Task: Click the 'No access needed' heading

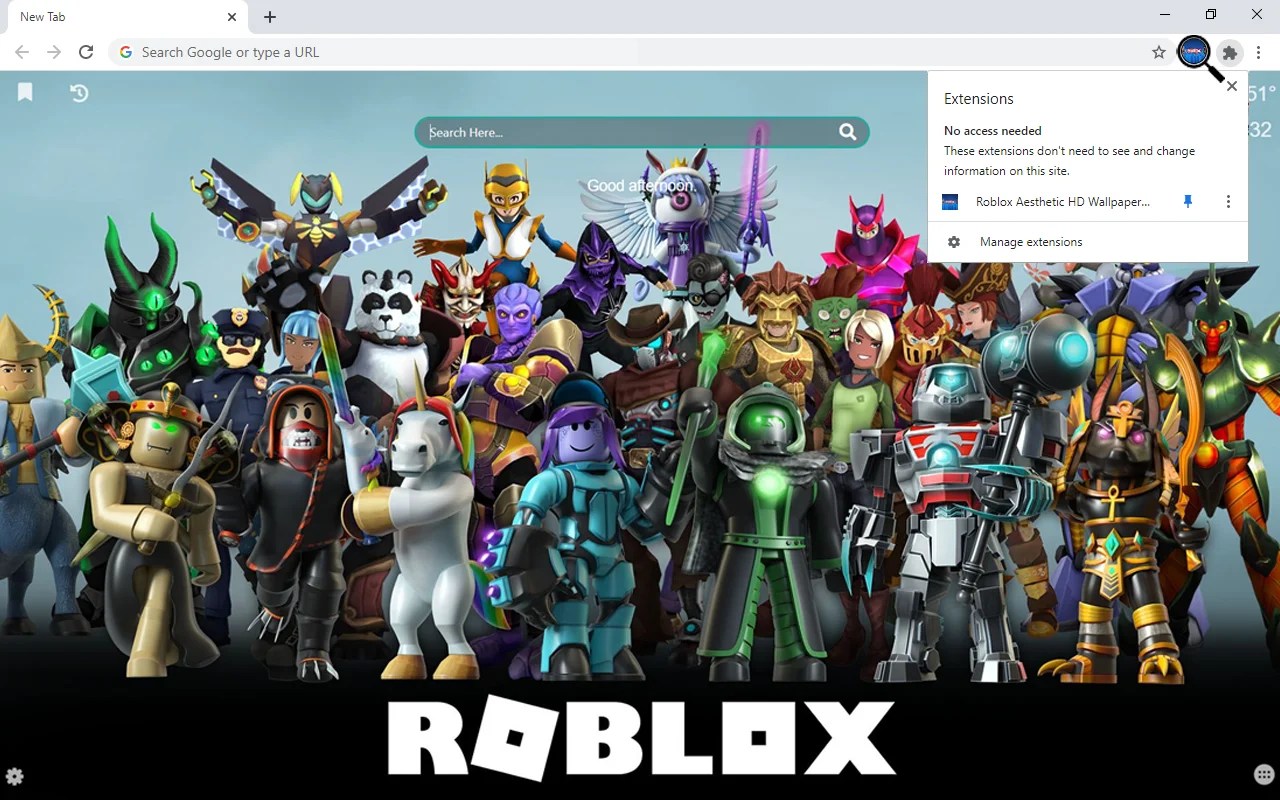Action: tap(993, 131)
